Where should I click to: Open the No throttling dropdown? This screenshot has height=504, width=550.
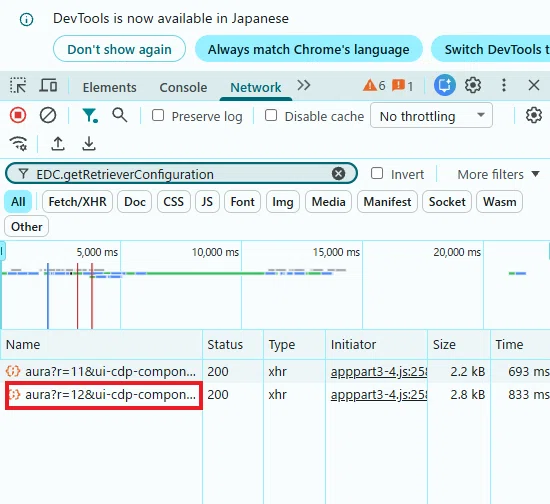pyautogui.click(x=431, y=115)
